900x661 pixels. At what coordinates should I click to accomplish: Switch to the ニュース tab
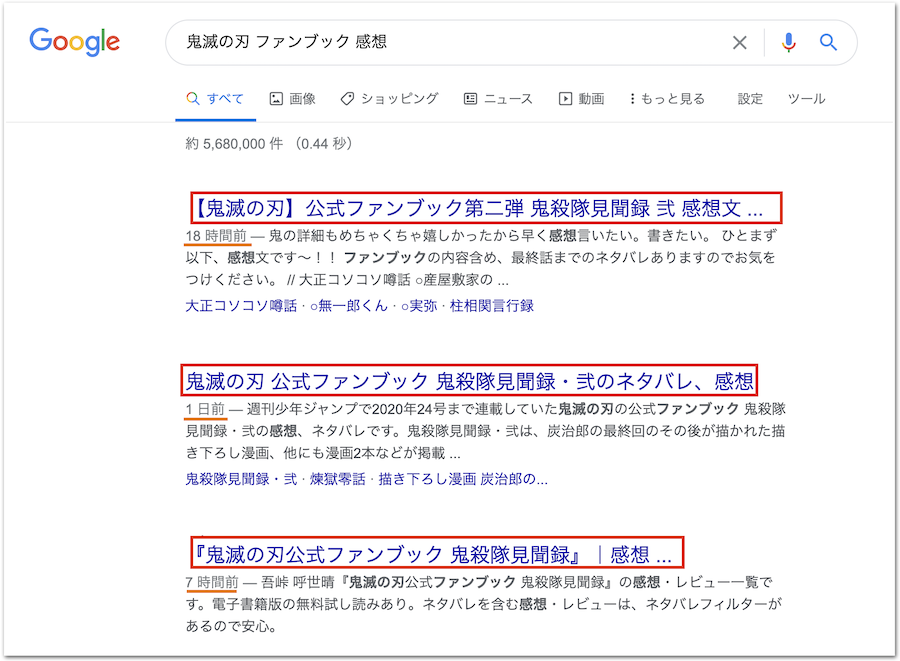point(498,99)
